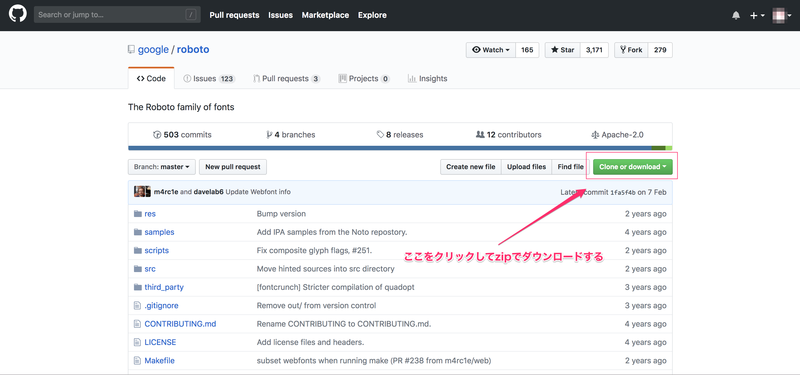Open Fix composite glyph flags commit message
The image size is (800, 375).
pos(314,251)
